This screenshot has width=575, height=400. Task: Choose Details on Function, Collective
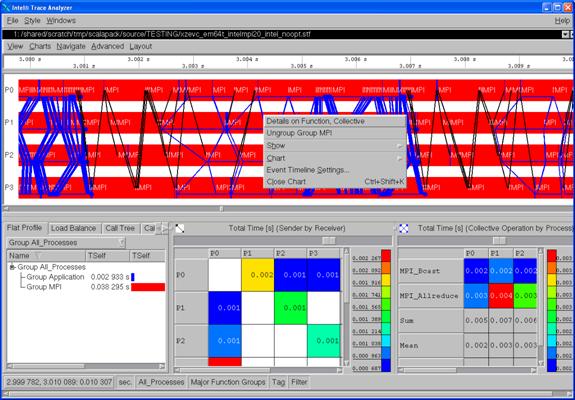[334, 121]
